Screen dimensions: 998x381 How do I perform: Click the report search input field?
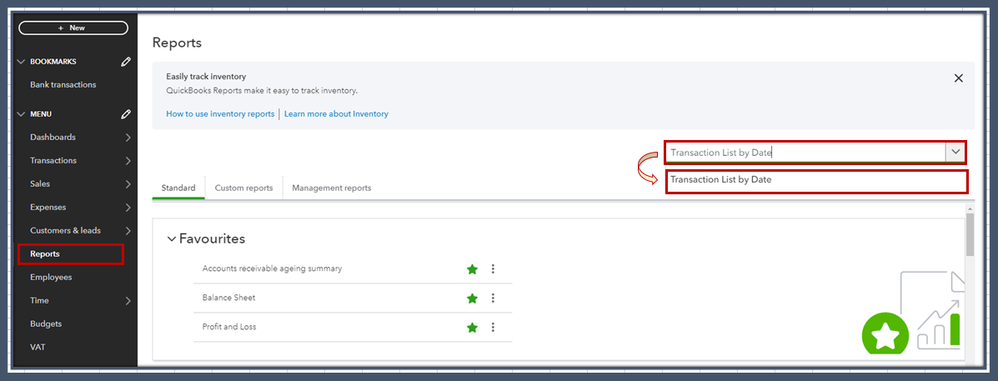(805, 153)
